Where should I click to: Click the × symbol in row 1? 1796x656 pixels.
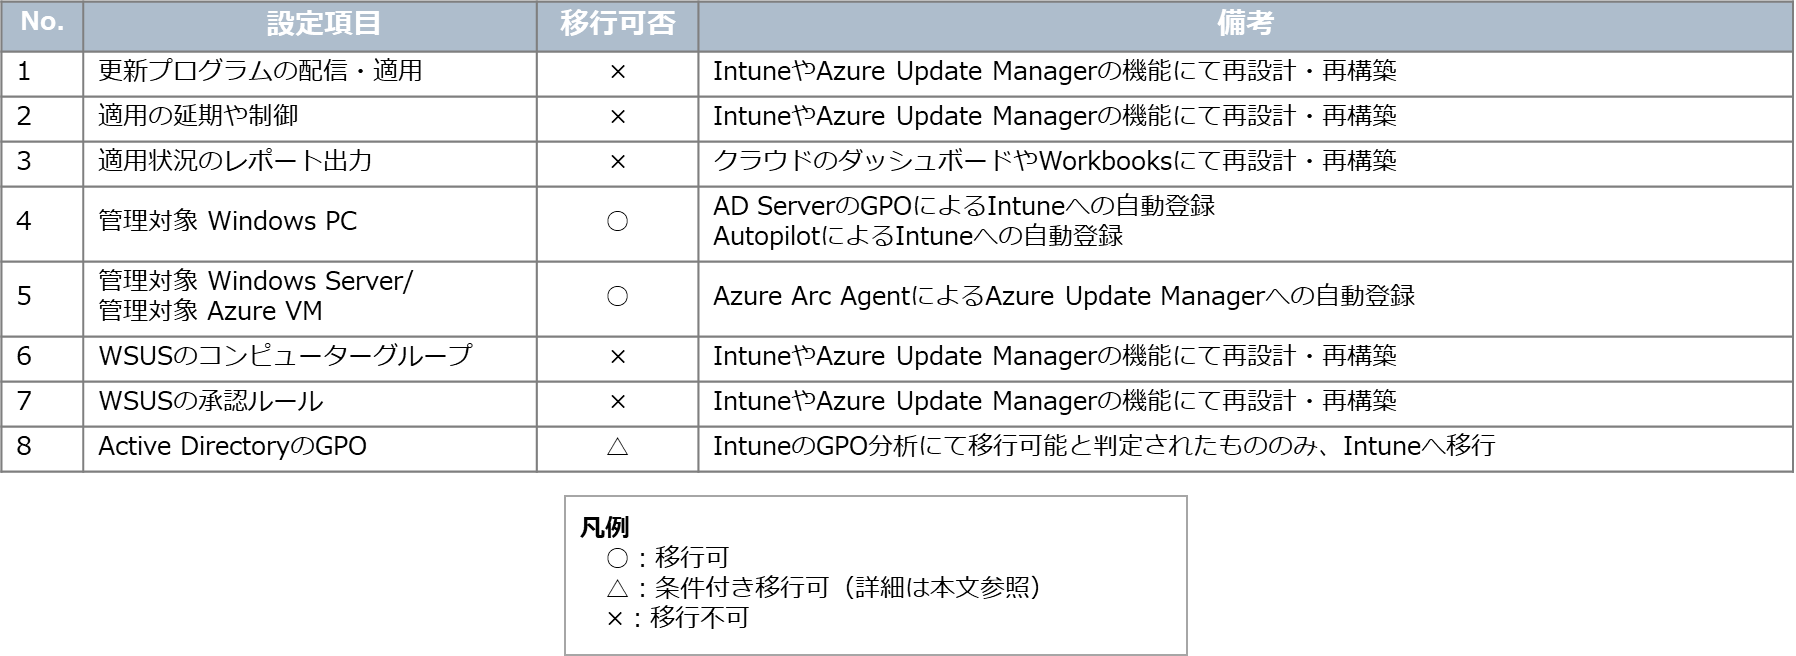tap(617, 72)
